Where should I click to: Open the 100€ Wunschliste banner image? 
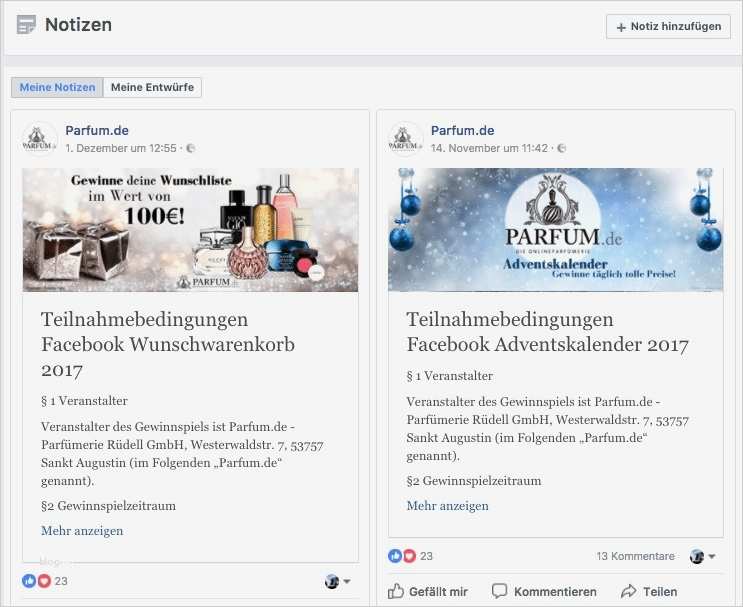point(190,230)
